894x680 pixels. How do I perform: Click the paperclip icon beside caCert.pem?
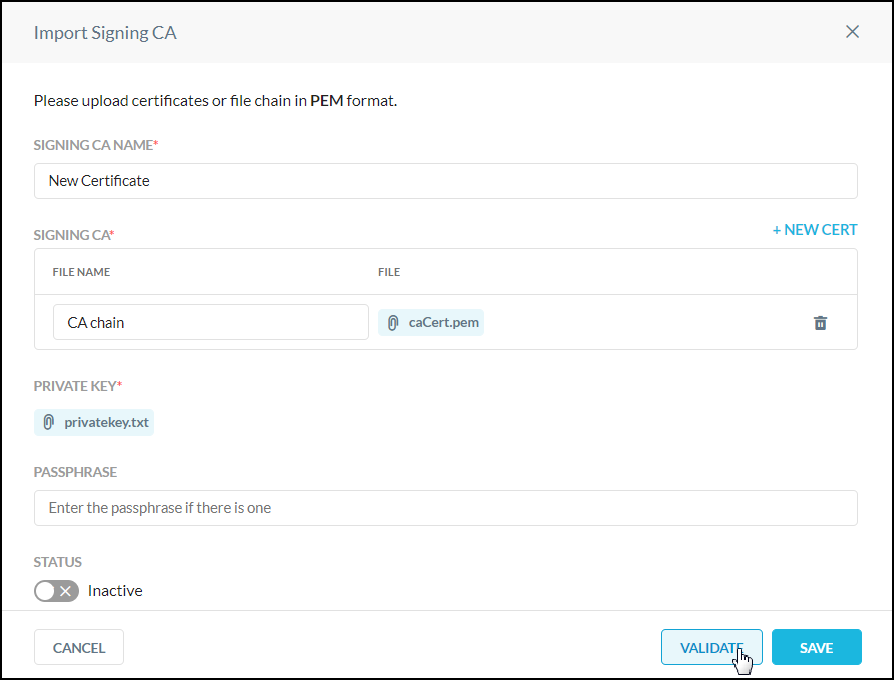tap(393, 323)
